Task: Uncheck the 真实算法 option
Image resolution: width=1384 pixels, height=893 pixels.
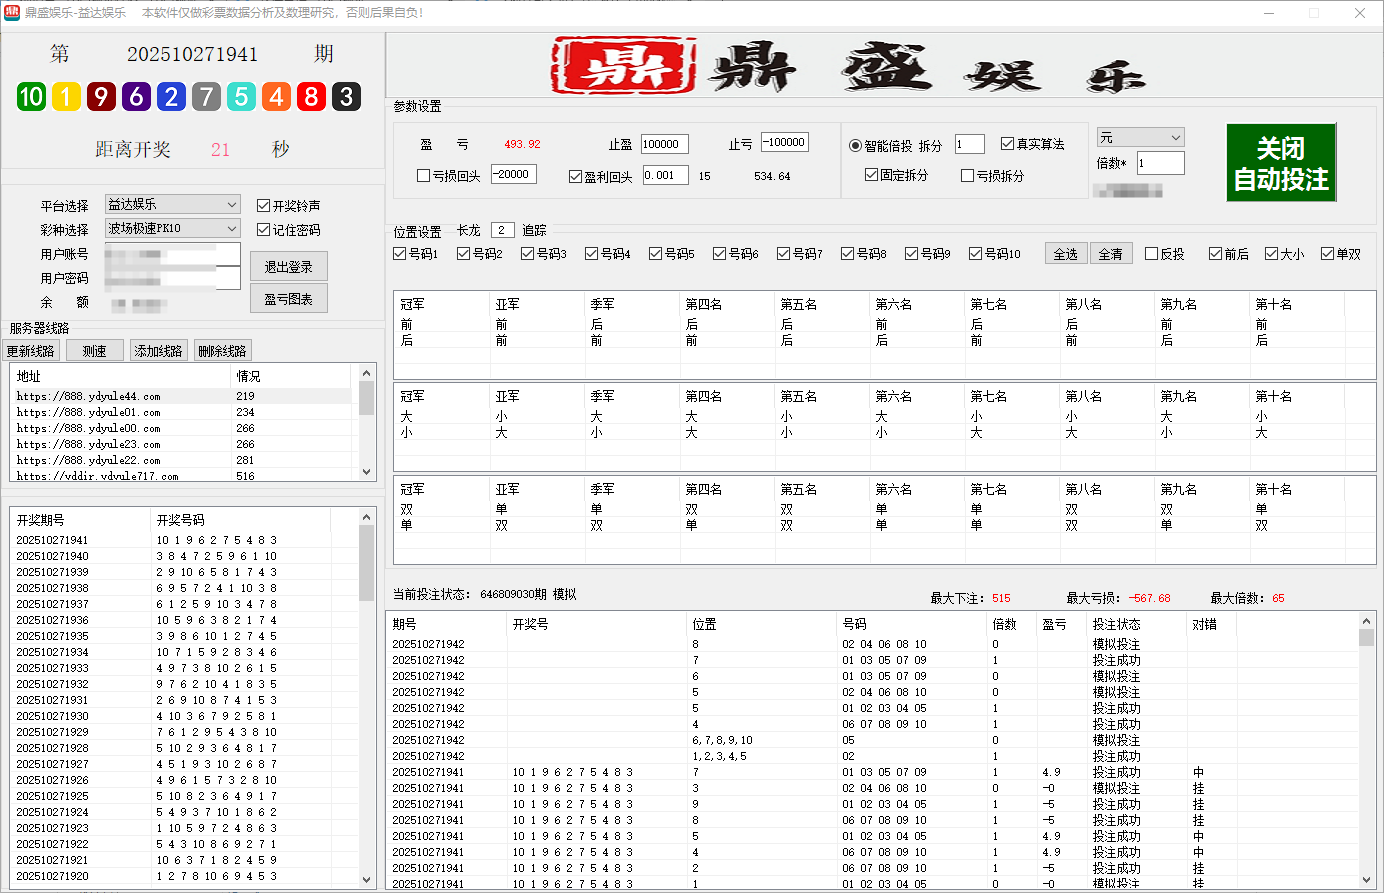Action: [x=1006, y=143]
